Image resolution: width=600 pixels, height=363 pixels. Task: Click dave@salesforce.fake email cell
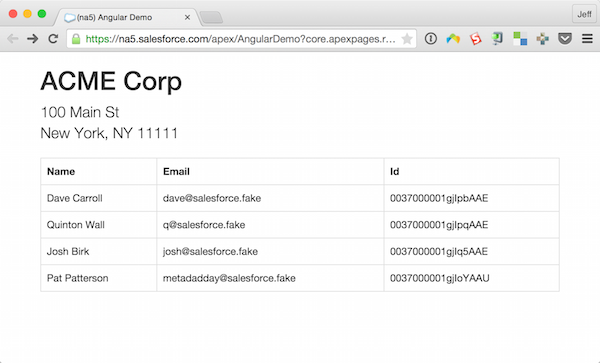(x=270, y=198)
